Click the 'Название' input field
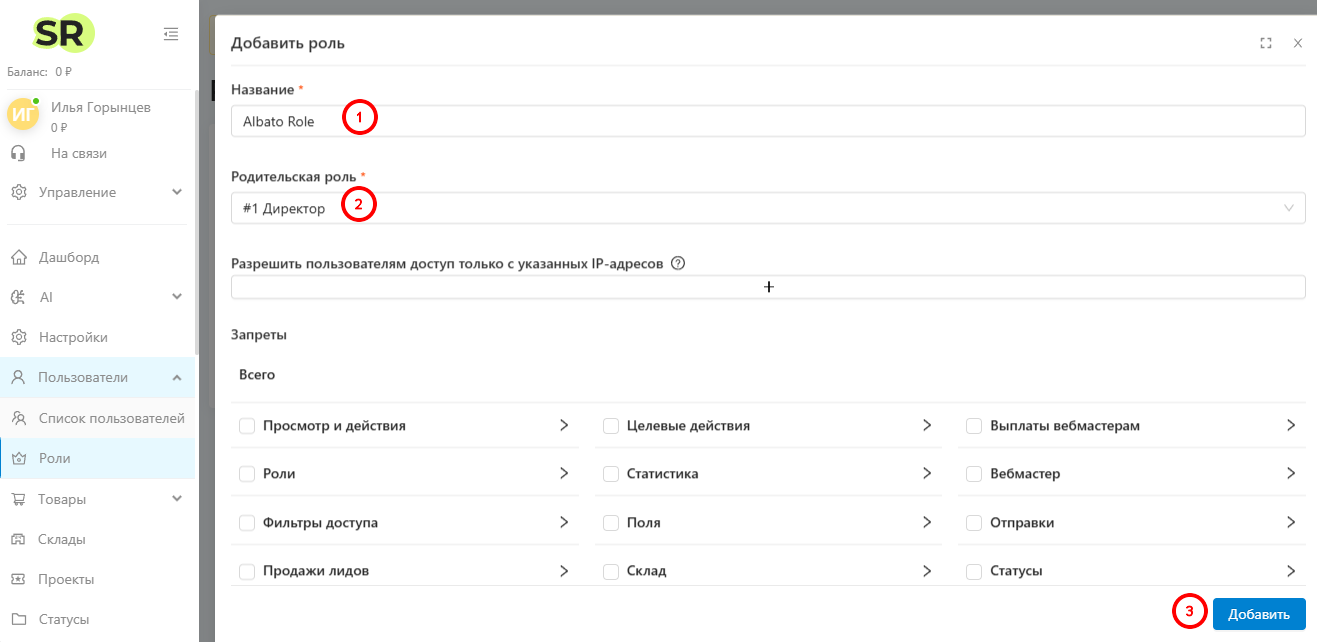The image size is (1317, 642). [768, 121]
